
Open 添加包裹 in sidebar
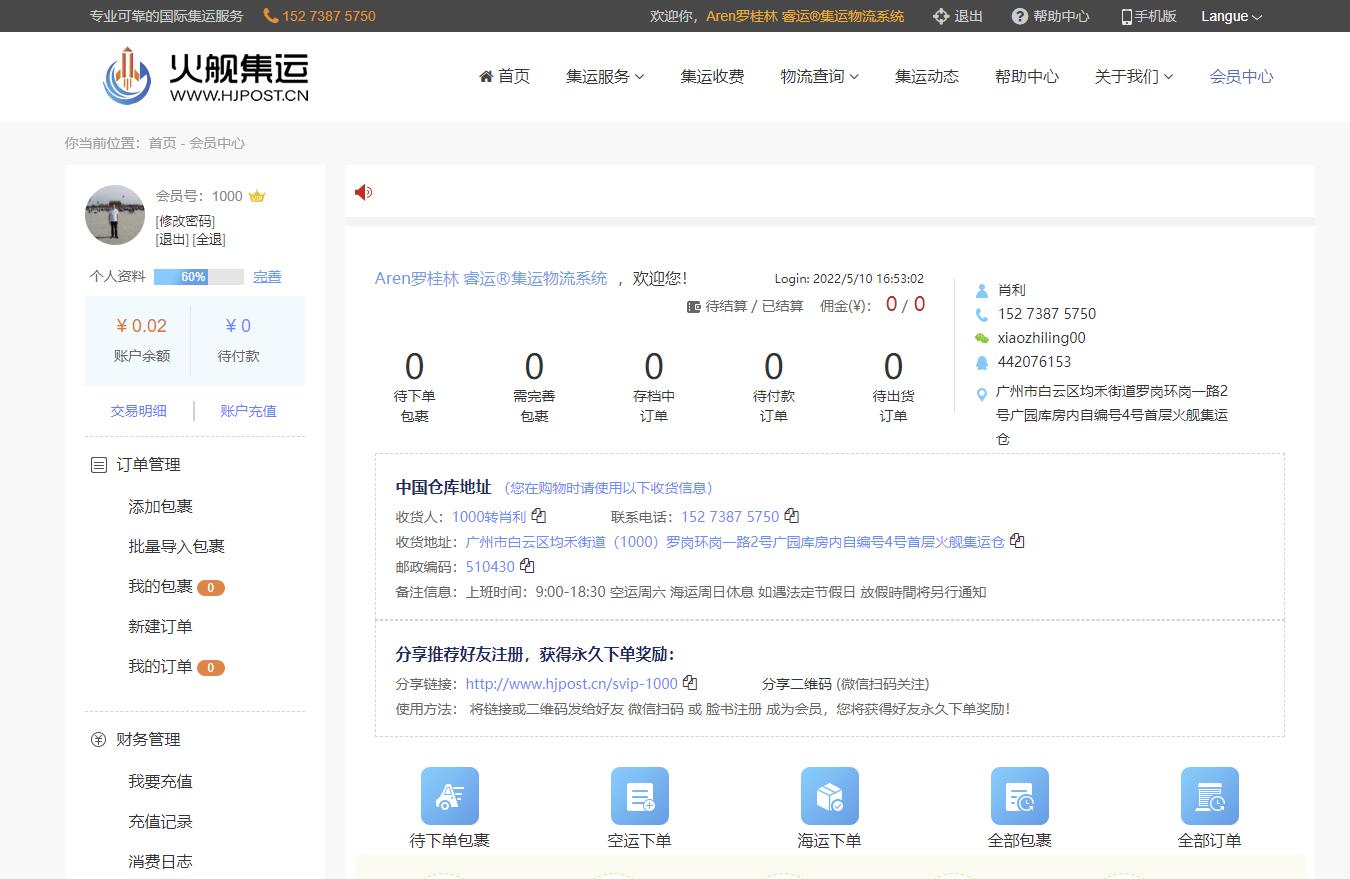pos(160,507)
